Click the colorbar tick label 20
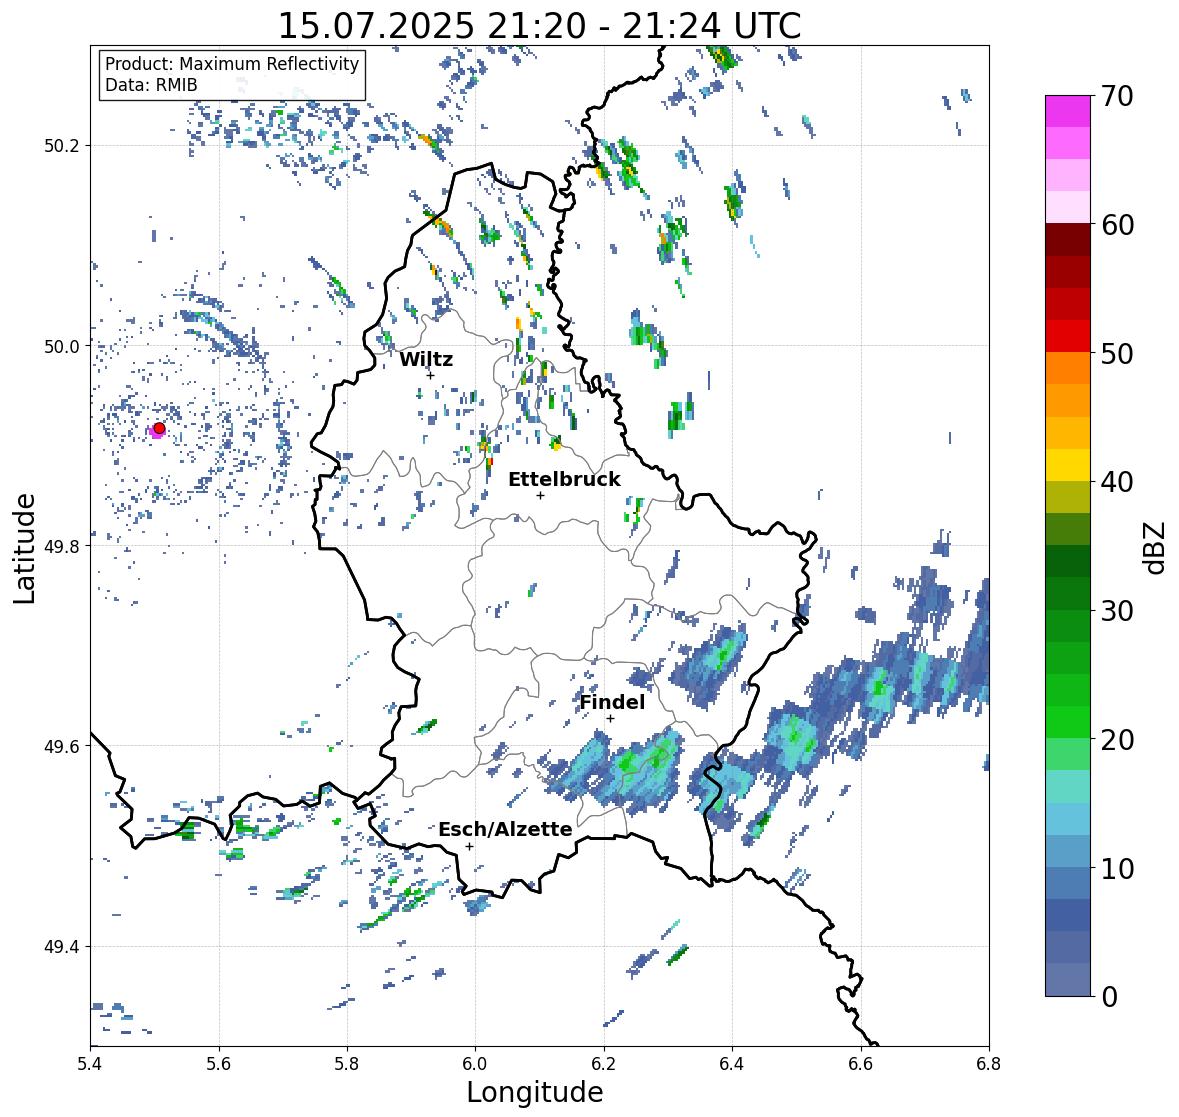This screenshot has width=1179, height=1117. [x=1117, y=740]
